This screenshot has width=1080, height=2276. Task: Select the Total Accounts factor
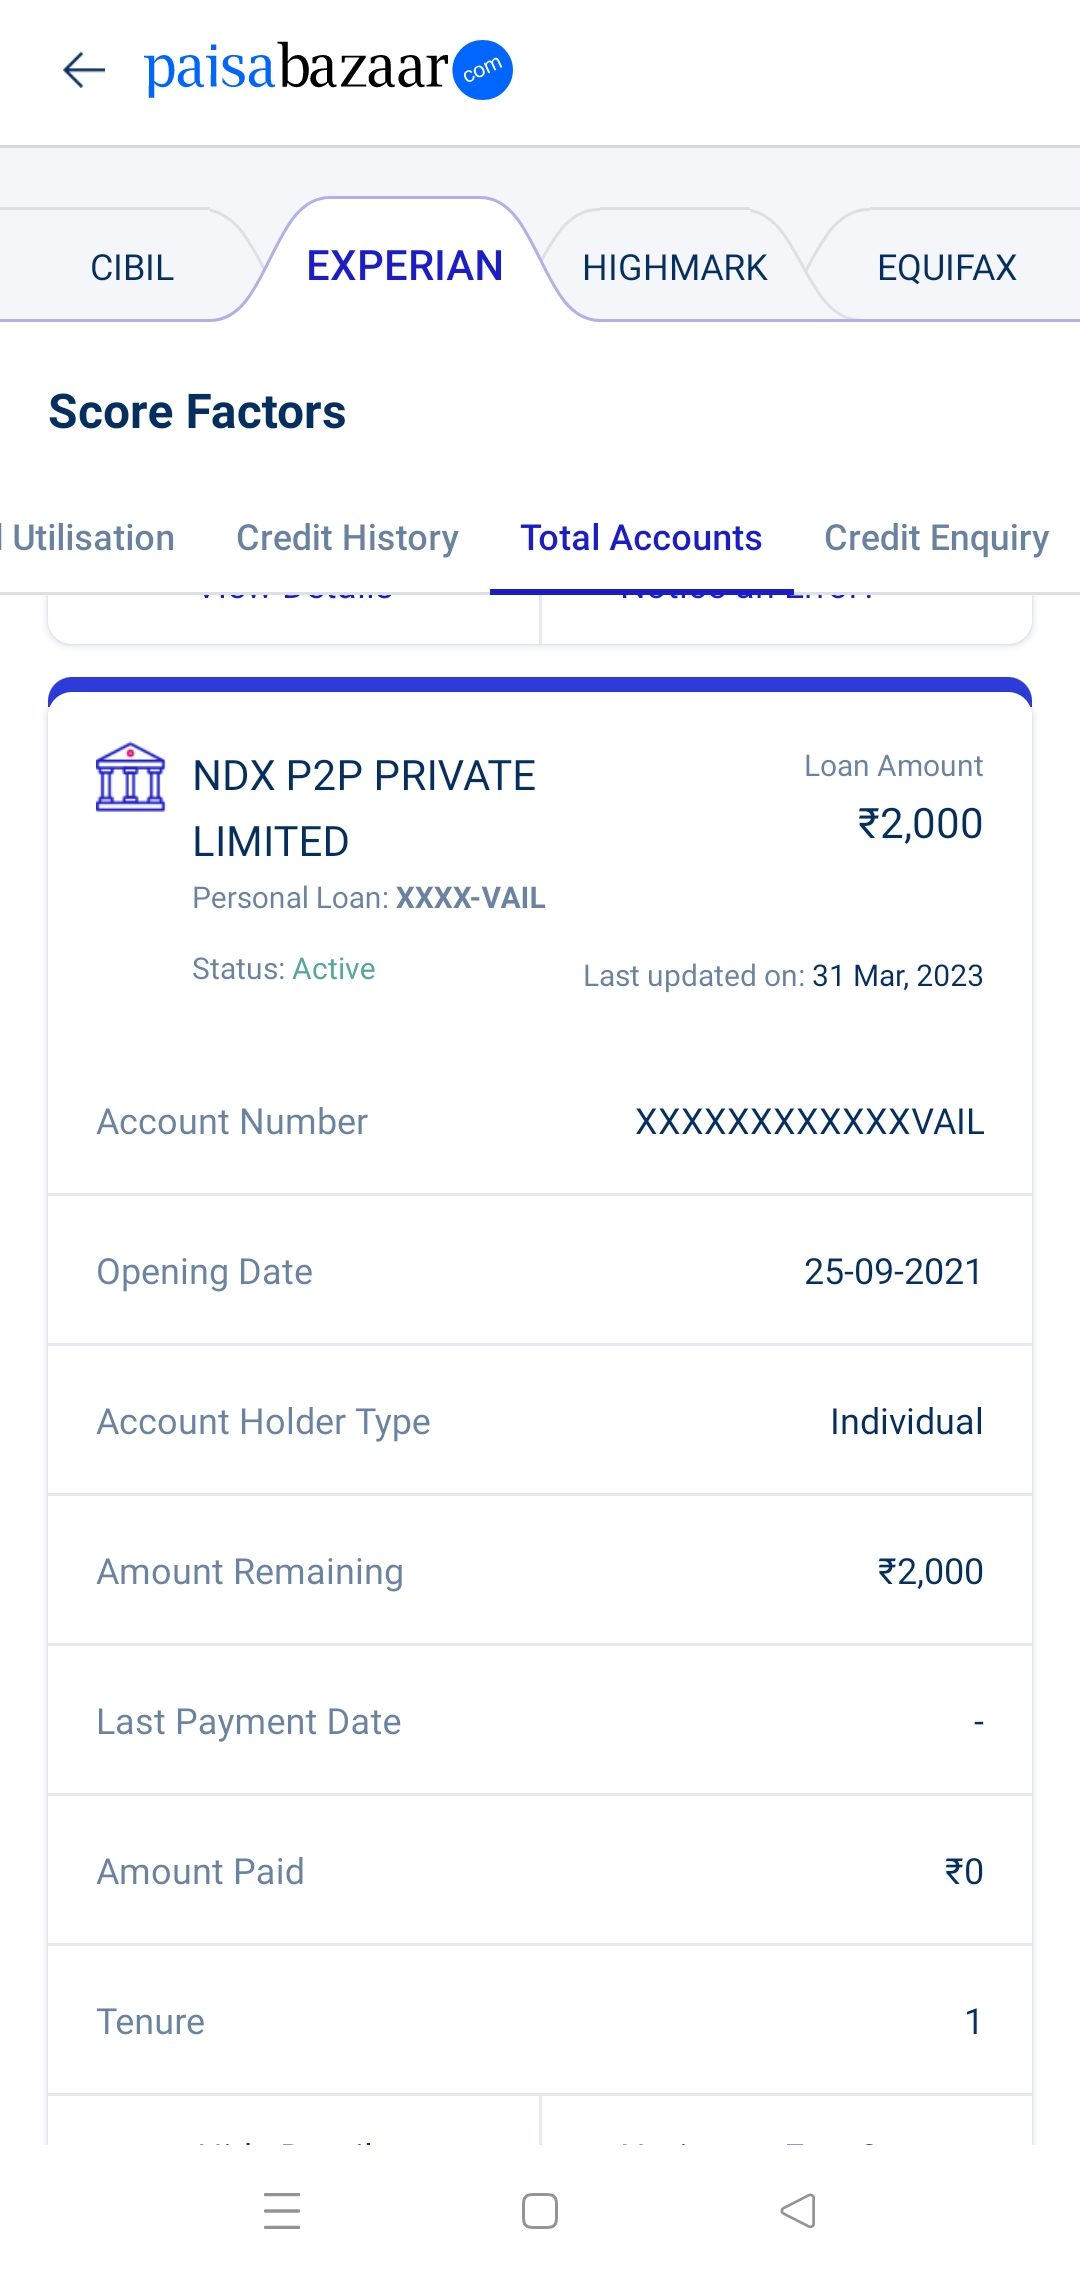(641, 538)
